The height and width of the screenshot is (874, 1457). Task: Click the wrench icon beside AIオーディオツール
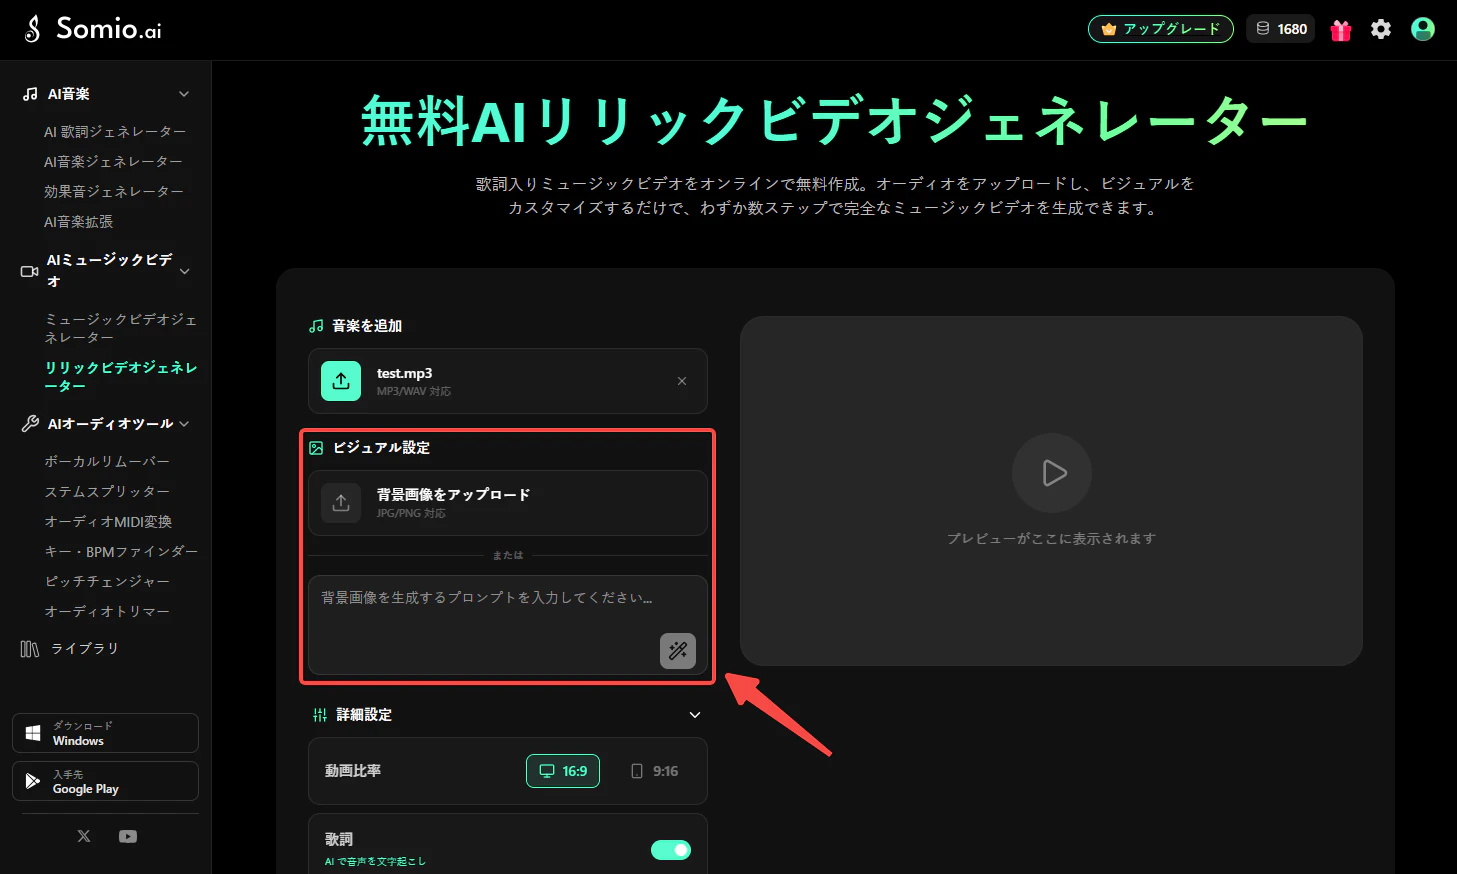(30, 424)
